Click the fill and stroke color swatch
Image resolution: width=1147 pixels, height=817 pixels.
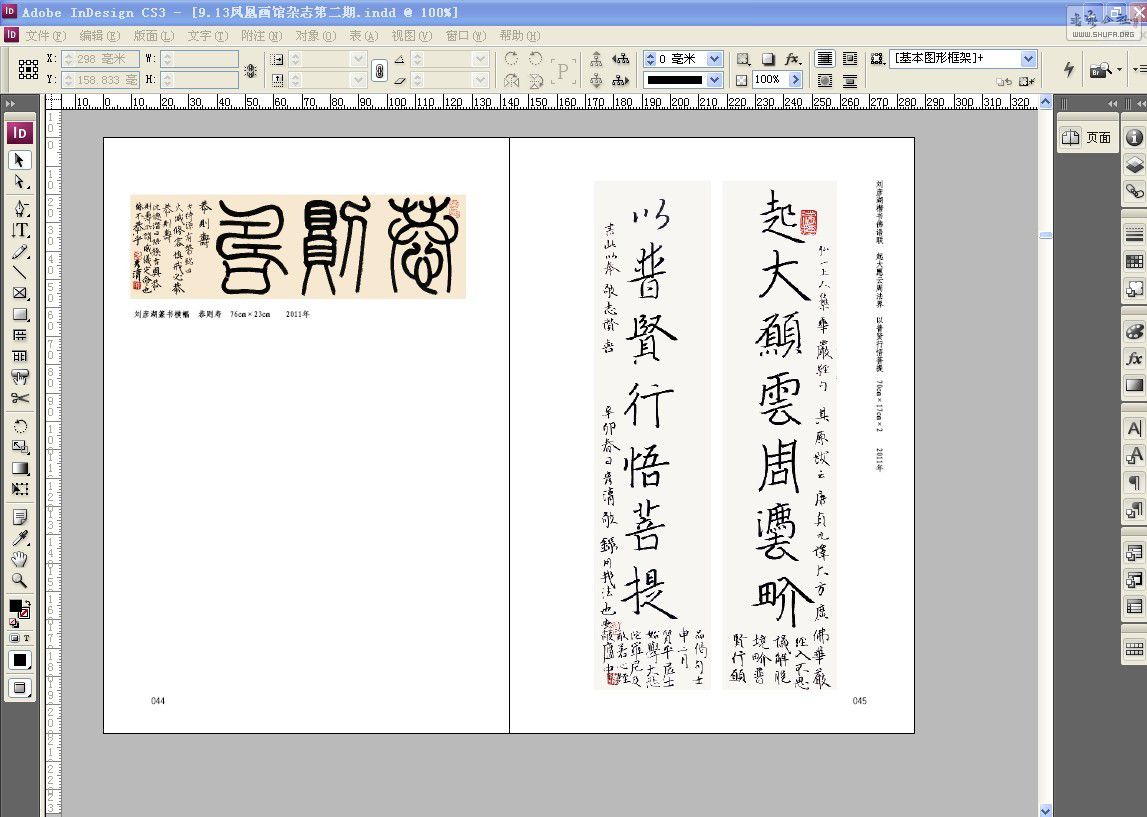18,610
